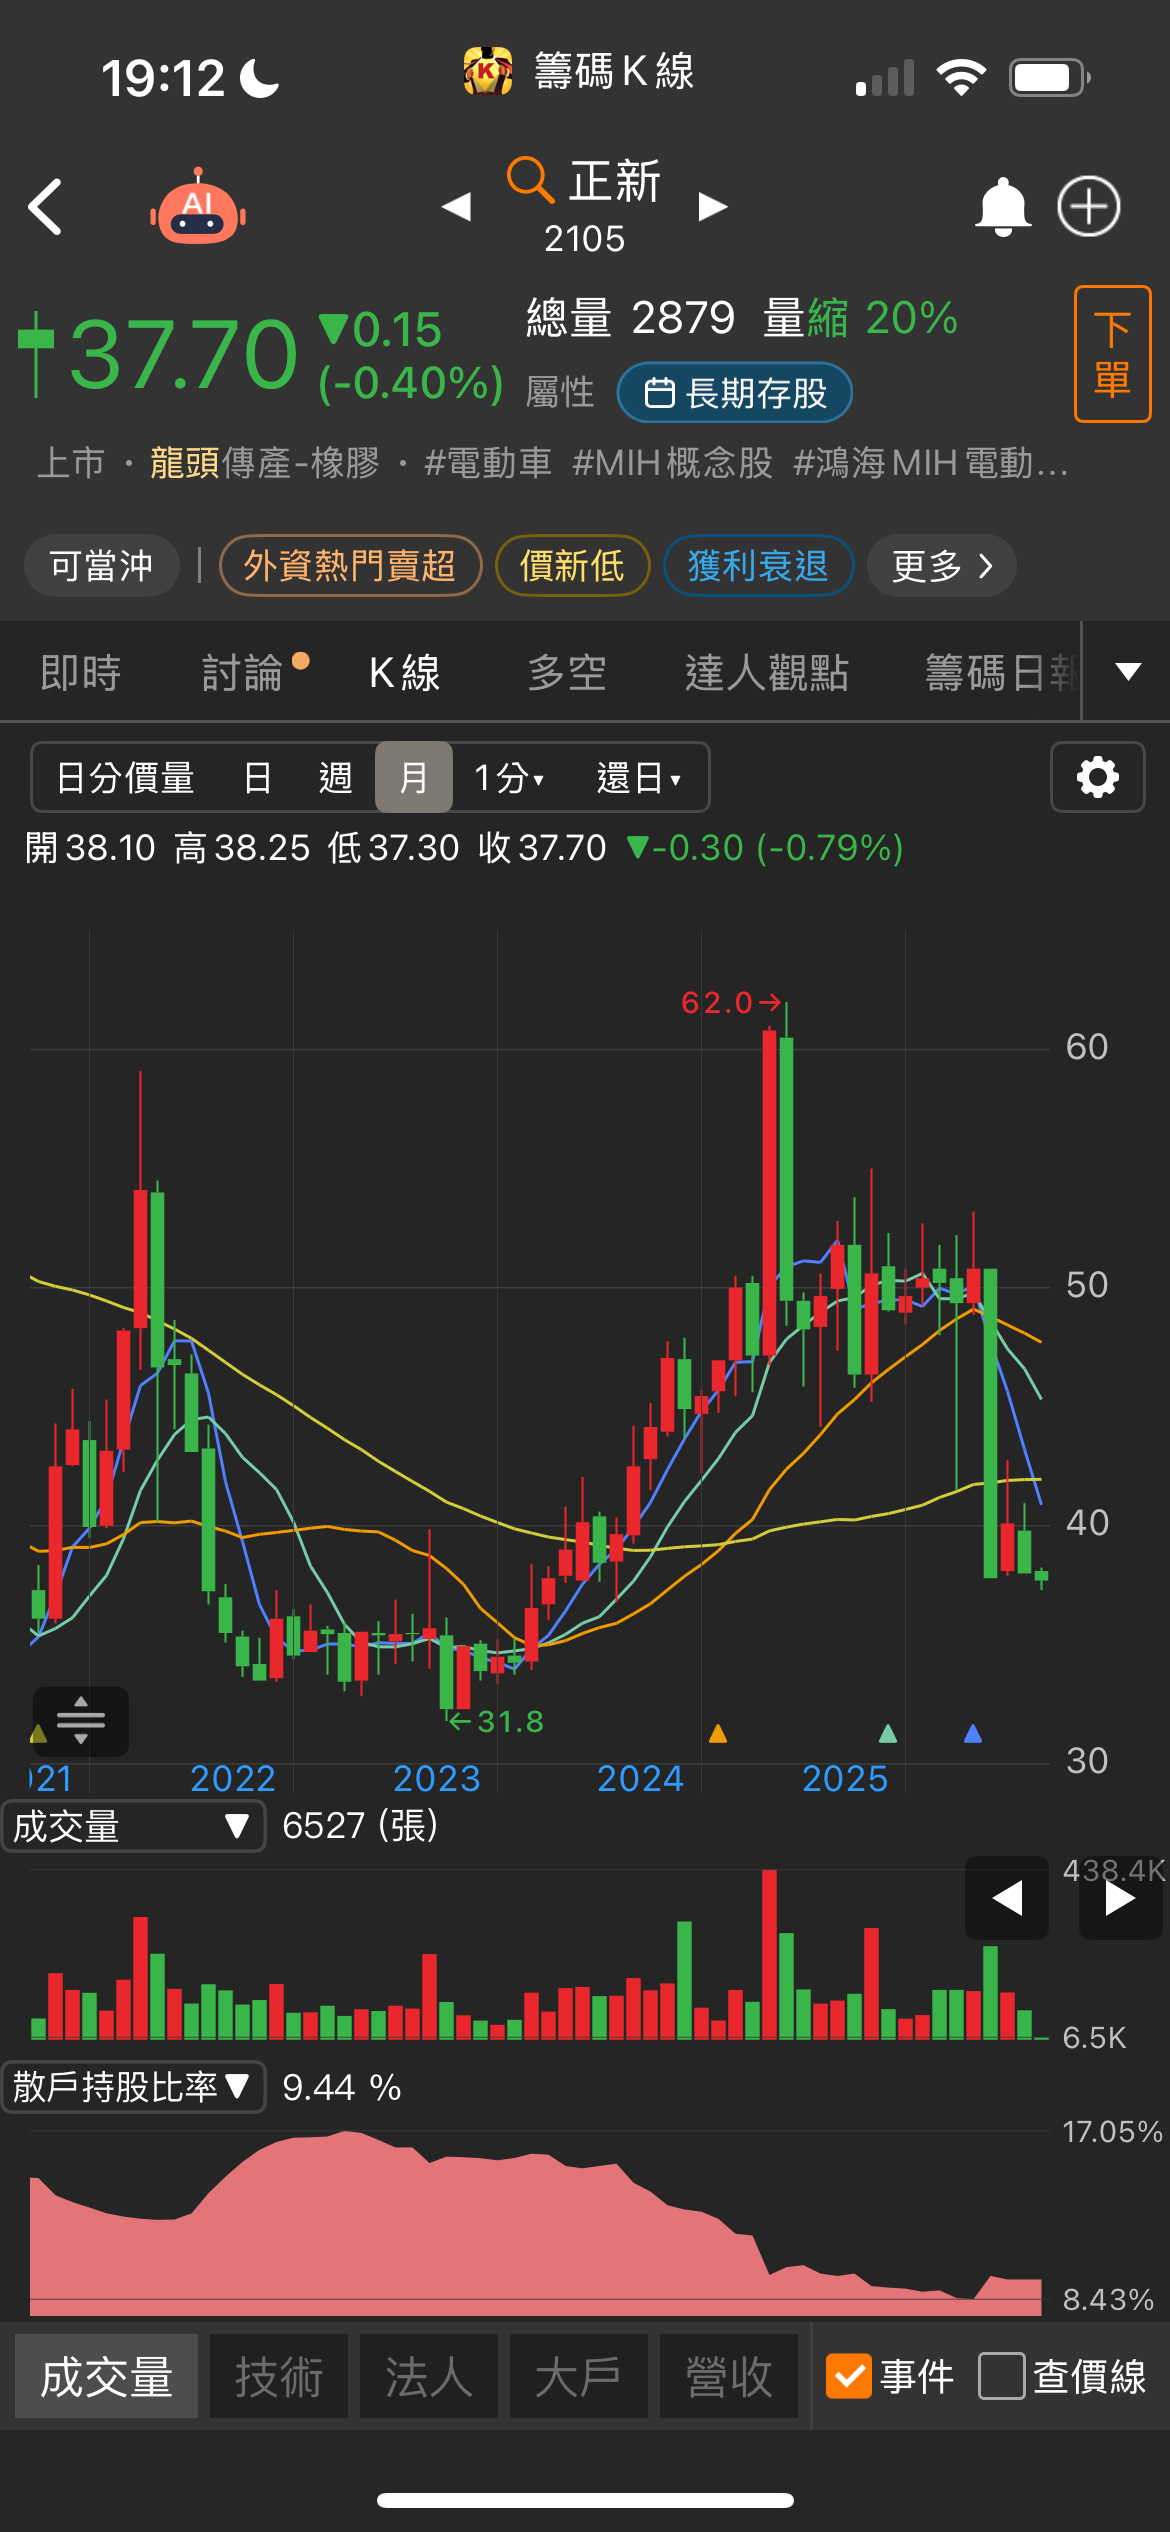This screenshot has height=2532, width=1170.
Task: Tap the chart resize handle icon
Action: pos(81,1720)
